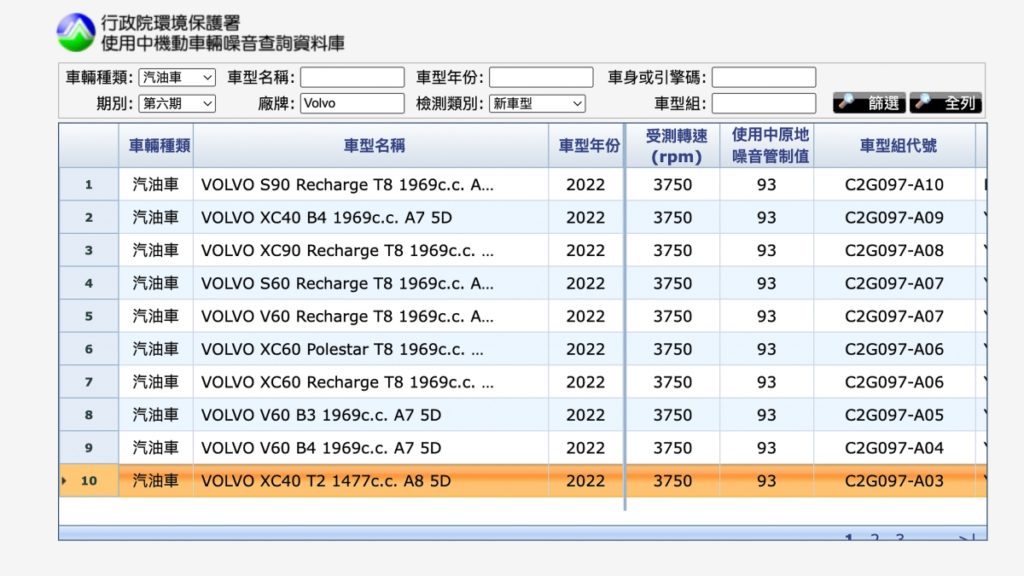Click row number 6 in the table

coord(89,349)
